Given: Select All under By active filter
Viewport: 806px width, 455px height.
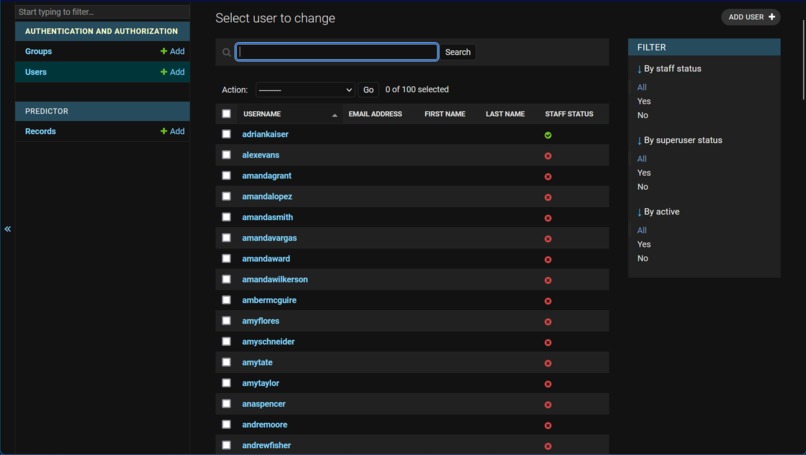Looking at the screenshot, I should point(642,230).
